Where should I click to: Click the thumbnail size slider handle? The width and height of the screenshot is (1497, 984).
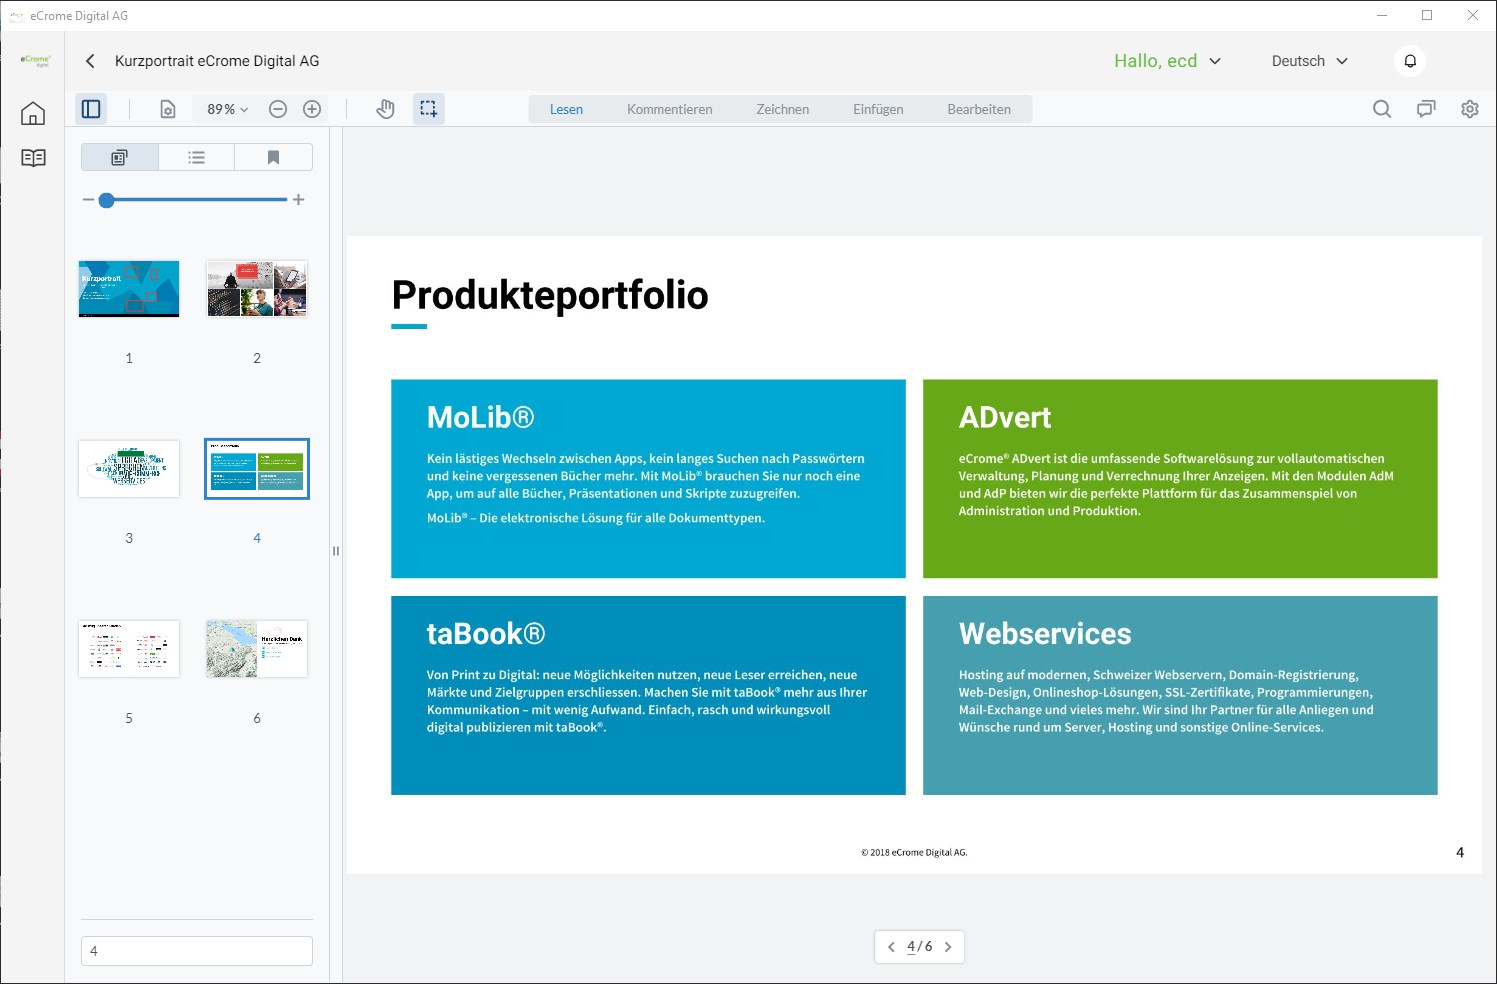[107, 200]
